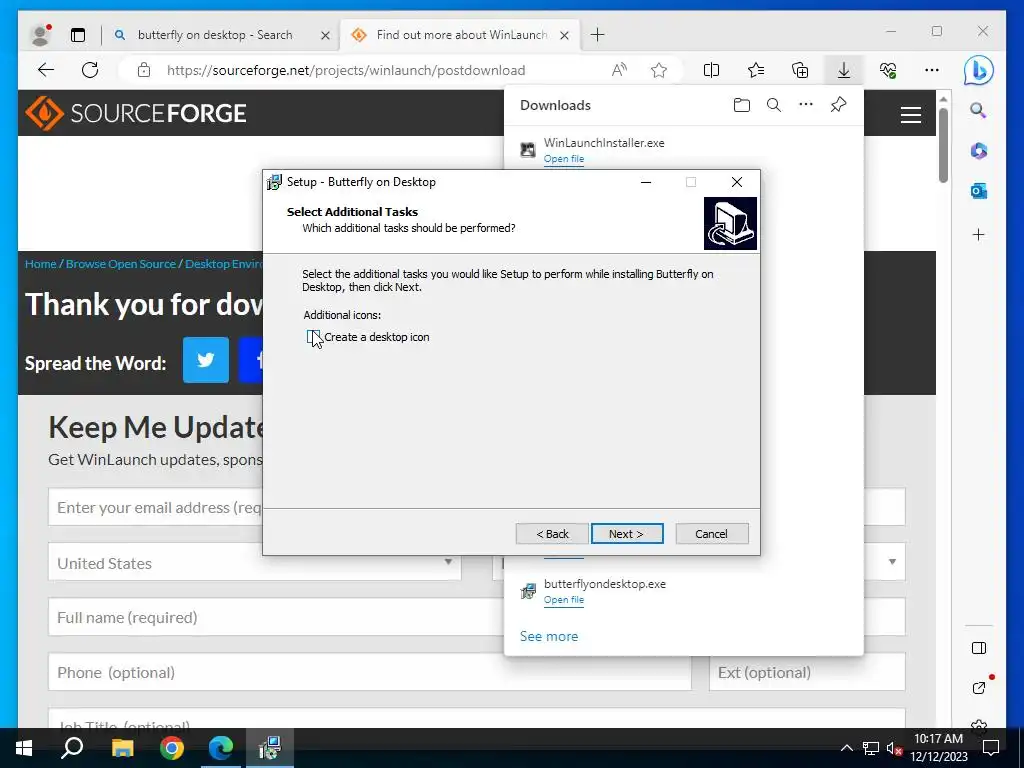This screenshot has width=1024, height=768.
Task: Close the butterfly on desktop Search tab
Action: click(325, 35)
